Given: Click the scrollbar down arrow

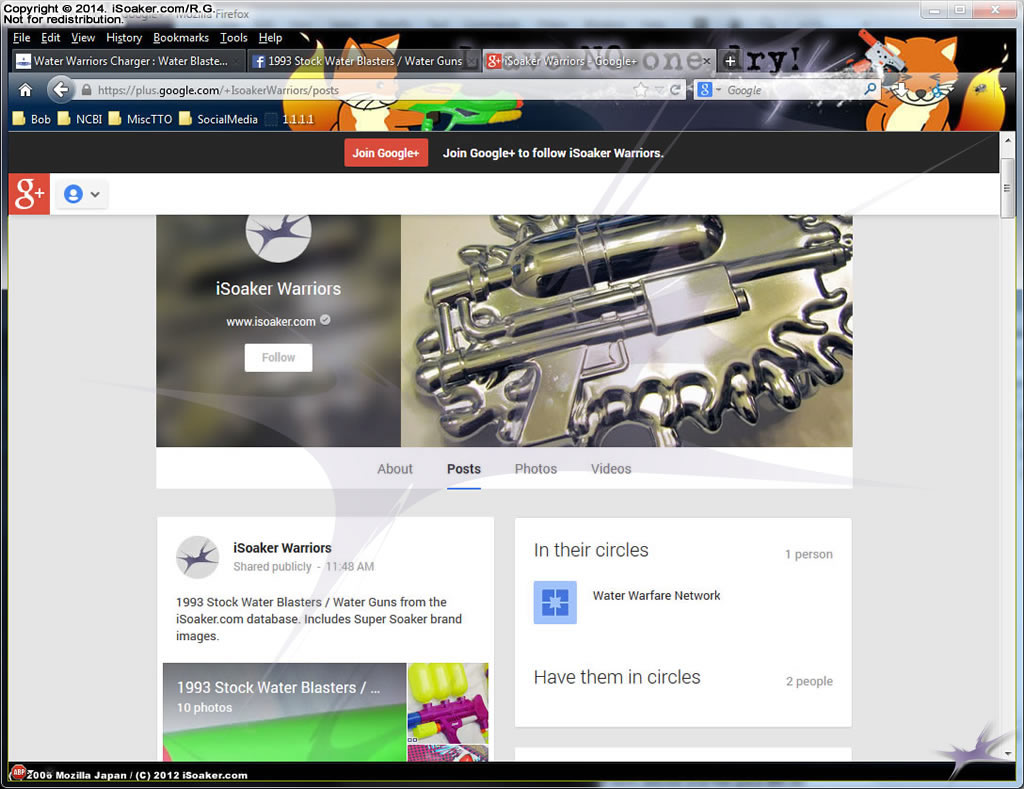Looking at the screenshot, I should (1007, 753).
